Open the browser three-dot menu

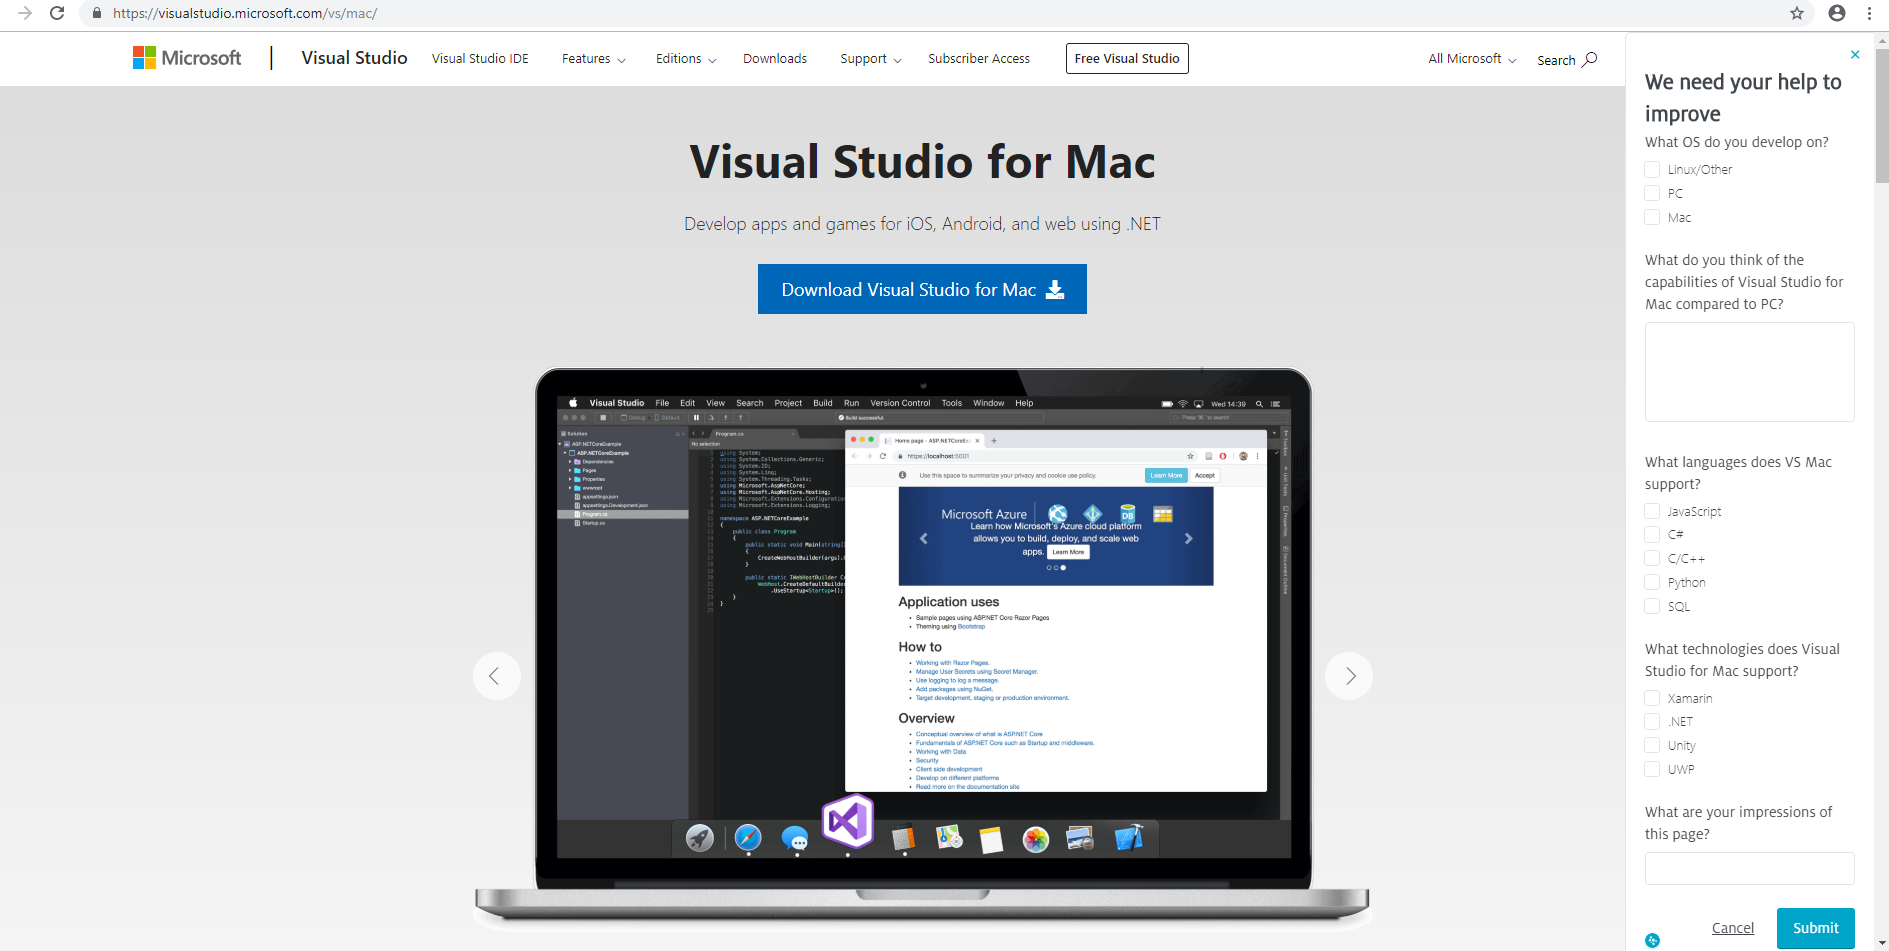pyautogui.click(x=1869, y=13)
